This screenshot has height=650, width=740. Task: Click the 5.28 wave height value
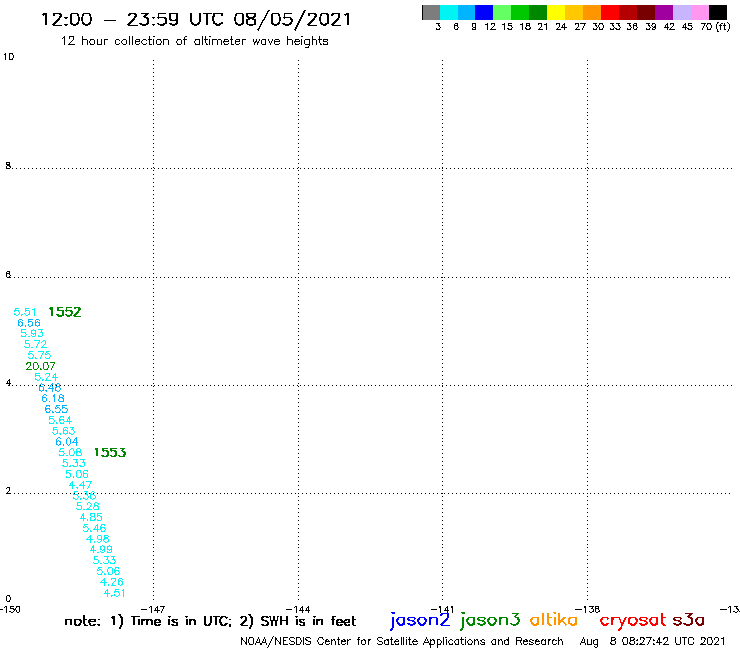(x=87, y=506)
